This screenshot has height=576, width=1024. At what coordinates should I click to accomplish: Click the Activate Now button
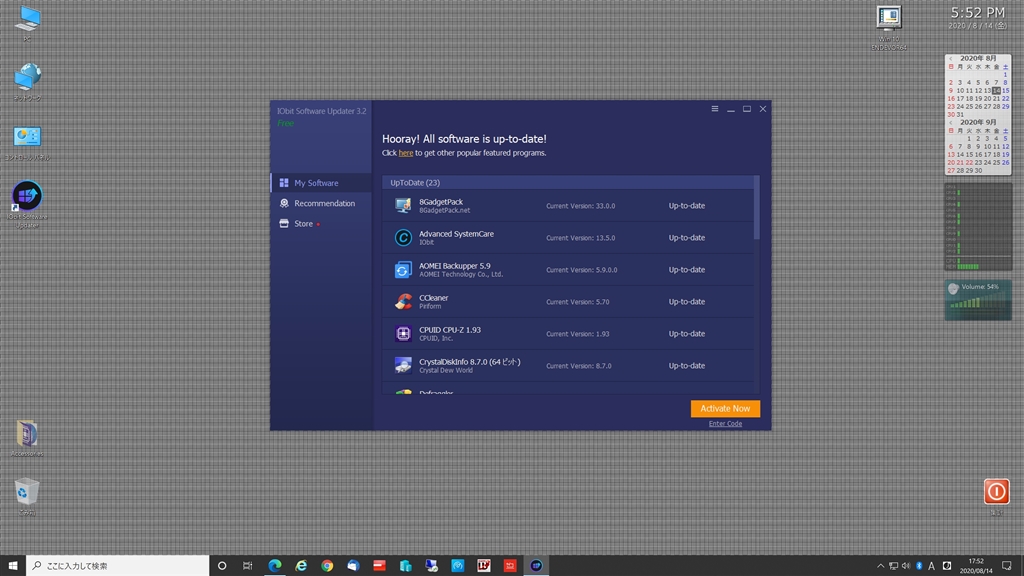[725, 408]
